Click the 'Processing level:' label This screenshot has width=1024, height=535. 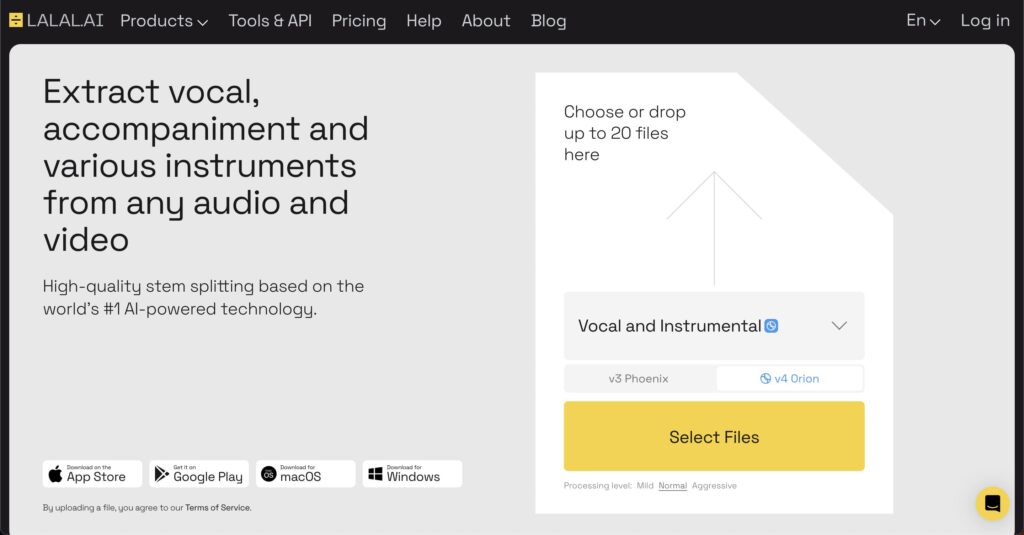[598, 485]
